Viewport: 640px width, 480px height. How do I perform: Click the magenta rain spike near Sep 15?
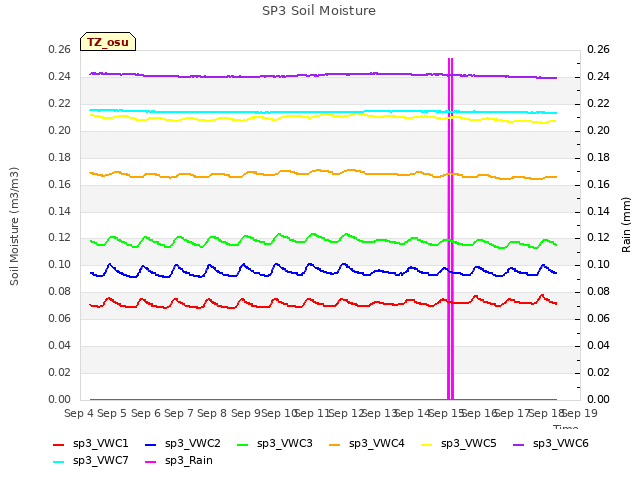pyautogui.click(x=450, y=229)
